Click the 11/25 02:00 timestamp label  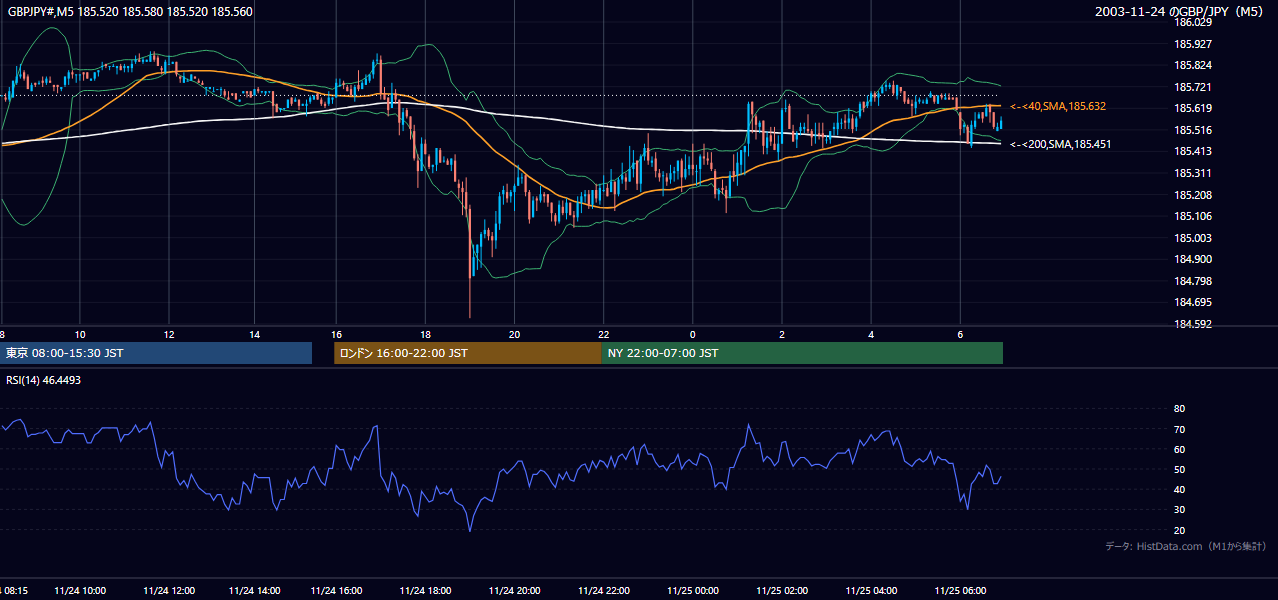coord(782,590)
